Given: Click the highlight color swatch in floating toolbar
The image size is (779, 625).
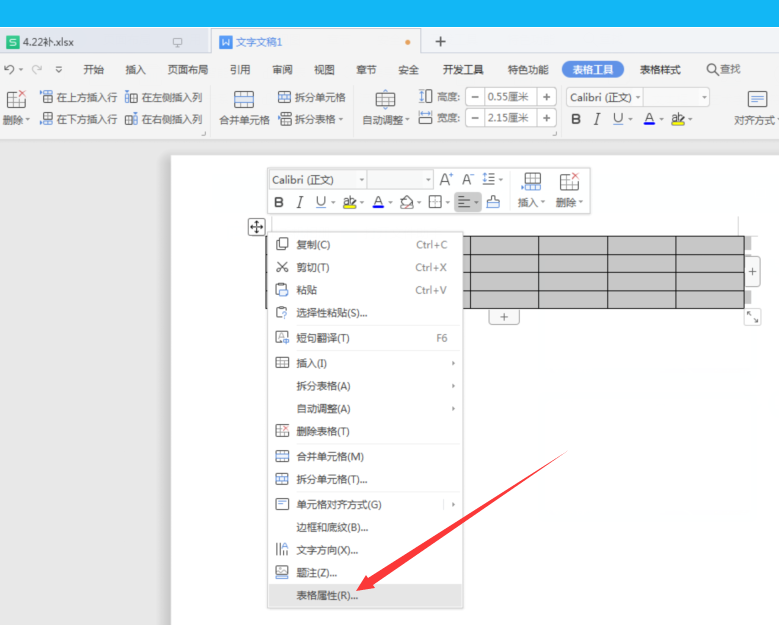Looking at the screenshot, I should coord(349,202).
